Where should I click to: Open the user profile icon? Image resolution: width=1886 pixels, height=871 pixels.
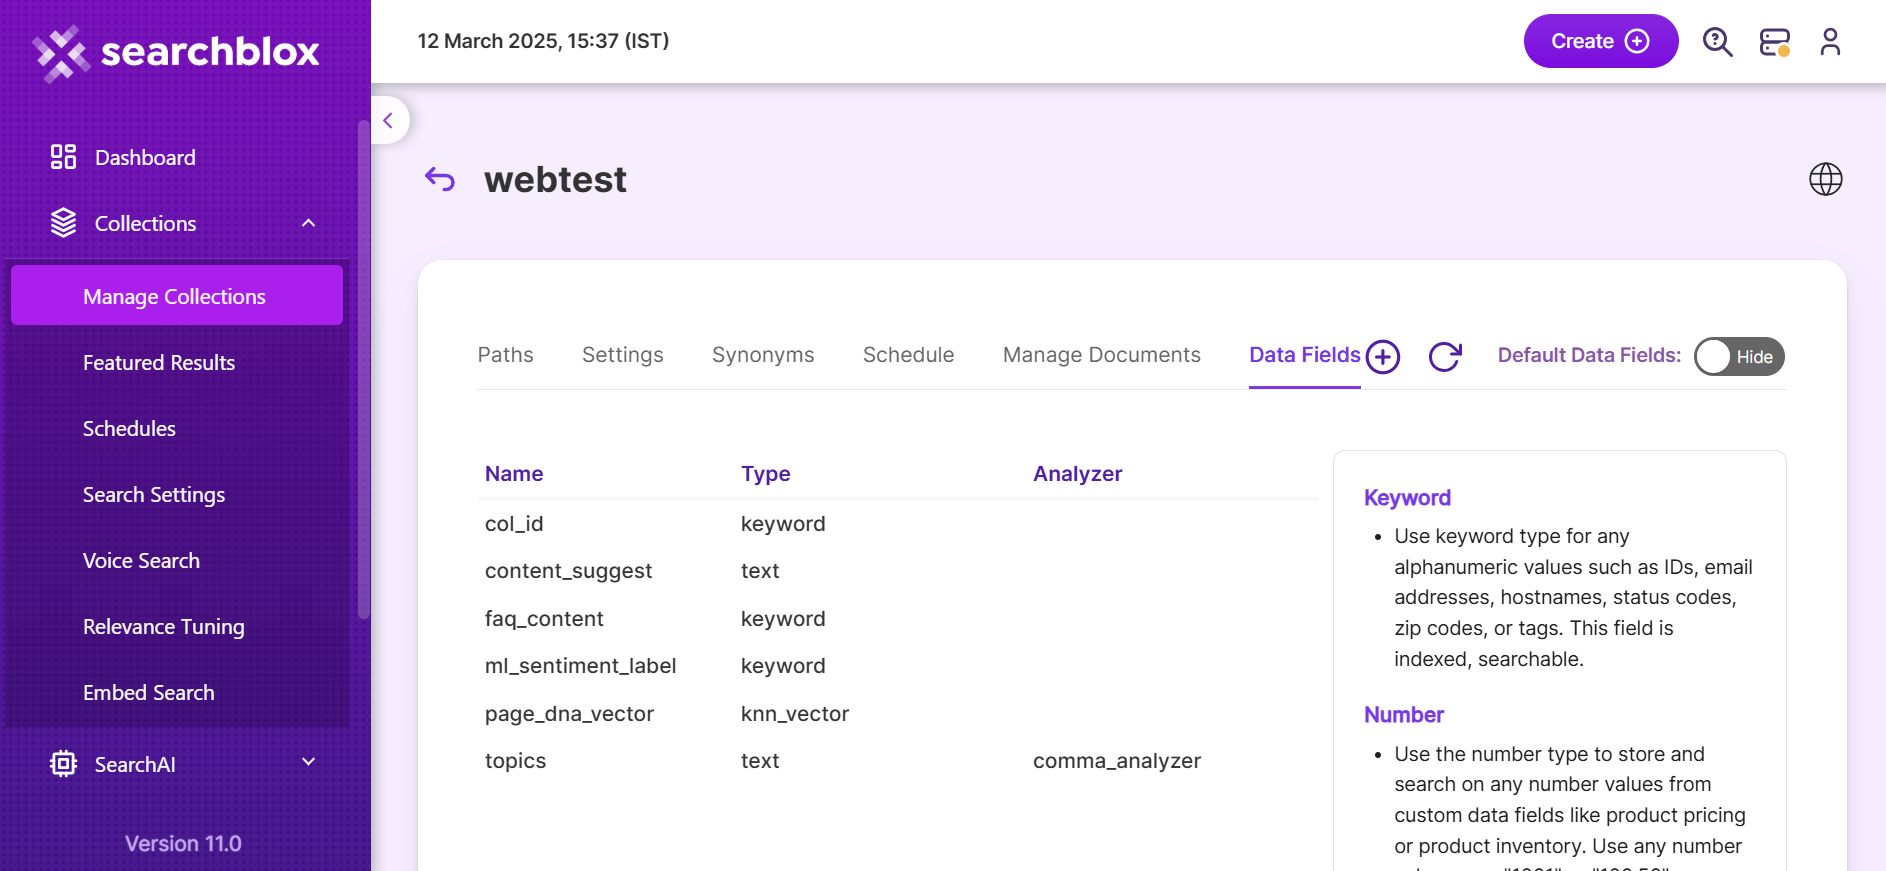(1830, 42)
